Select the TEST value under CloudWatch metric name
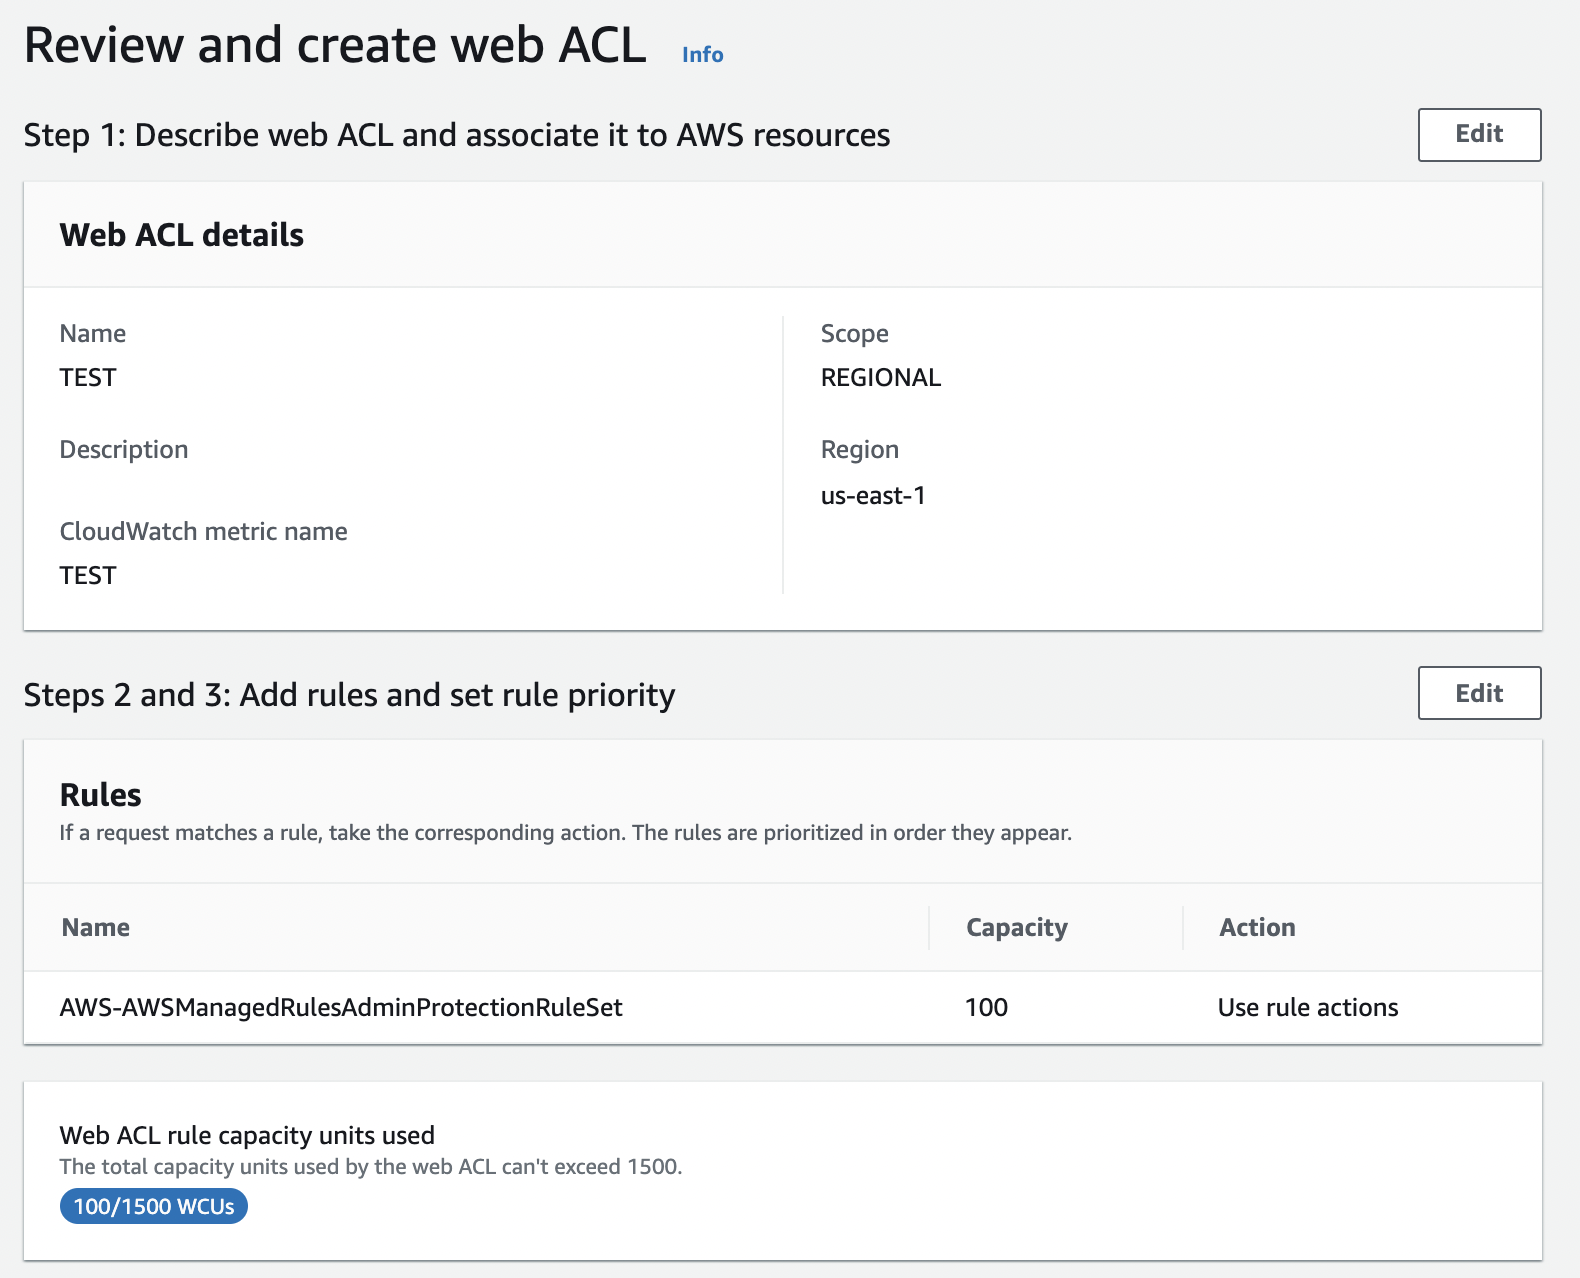1580x1278 pixels. pos(88,575)
